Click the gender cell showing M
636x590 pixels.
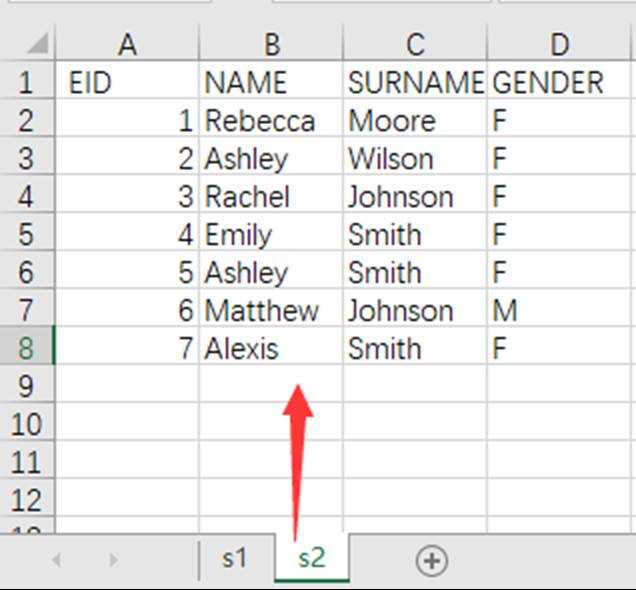pos(559,309)
